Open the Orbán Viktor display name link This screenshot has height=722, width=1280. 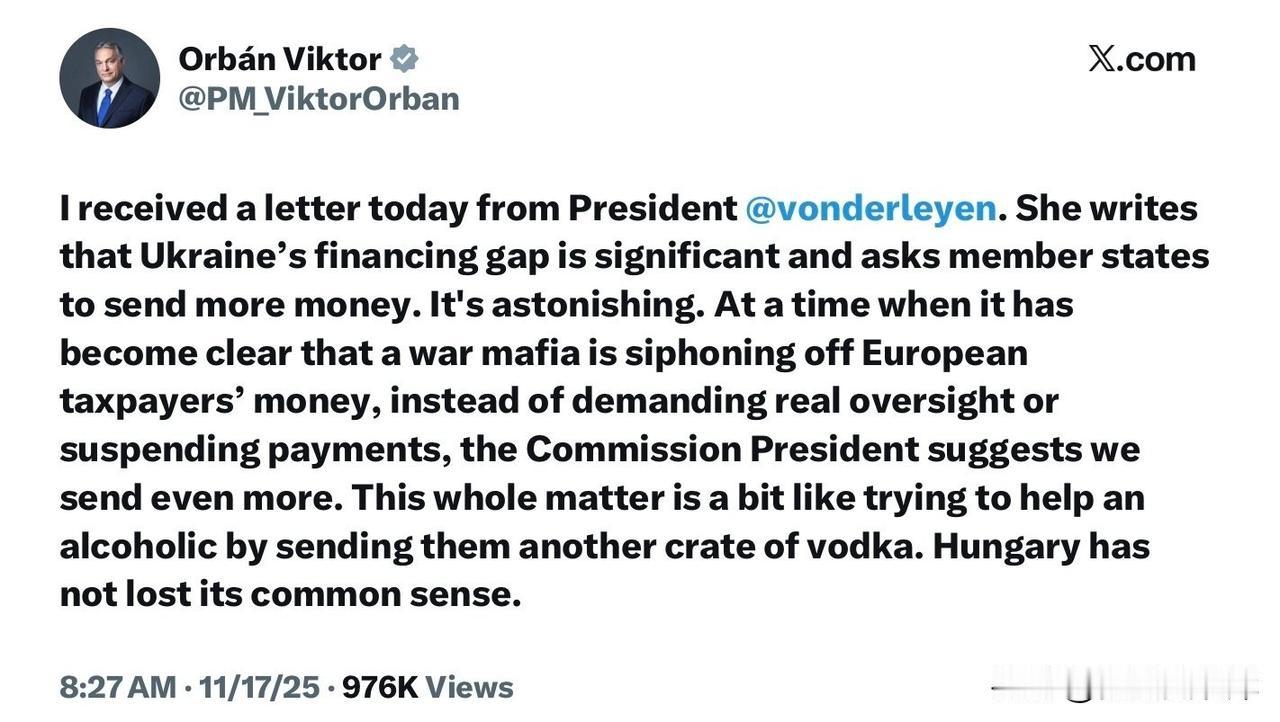coord(279,59)
